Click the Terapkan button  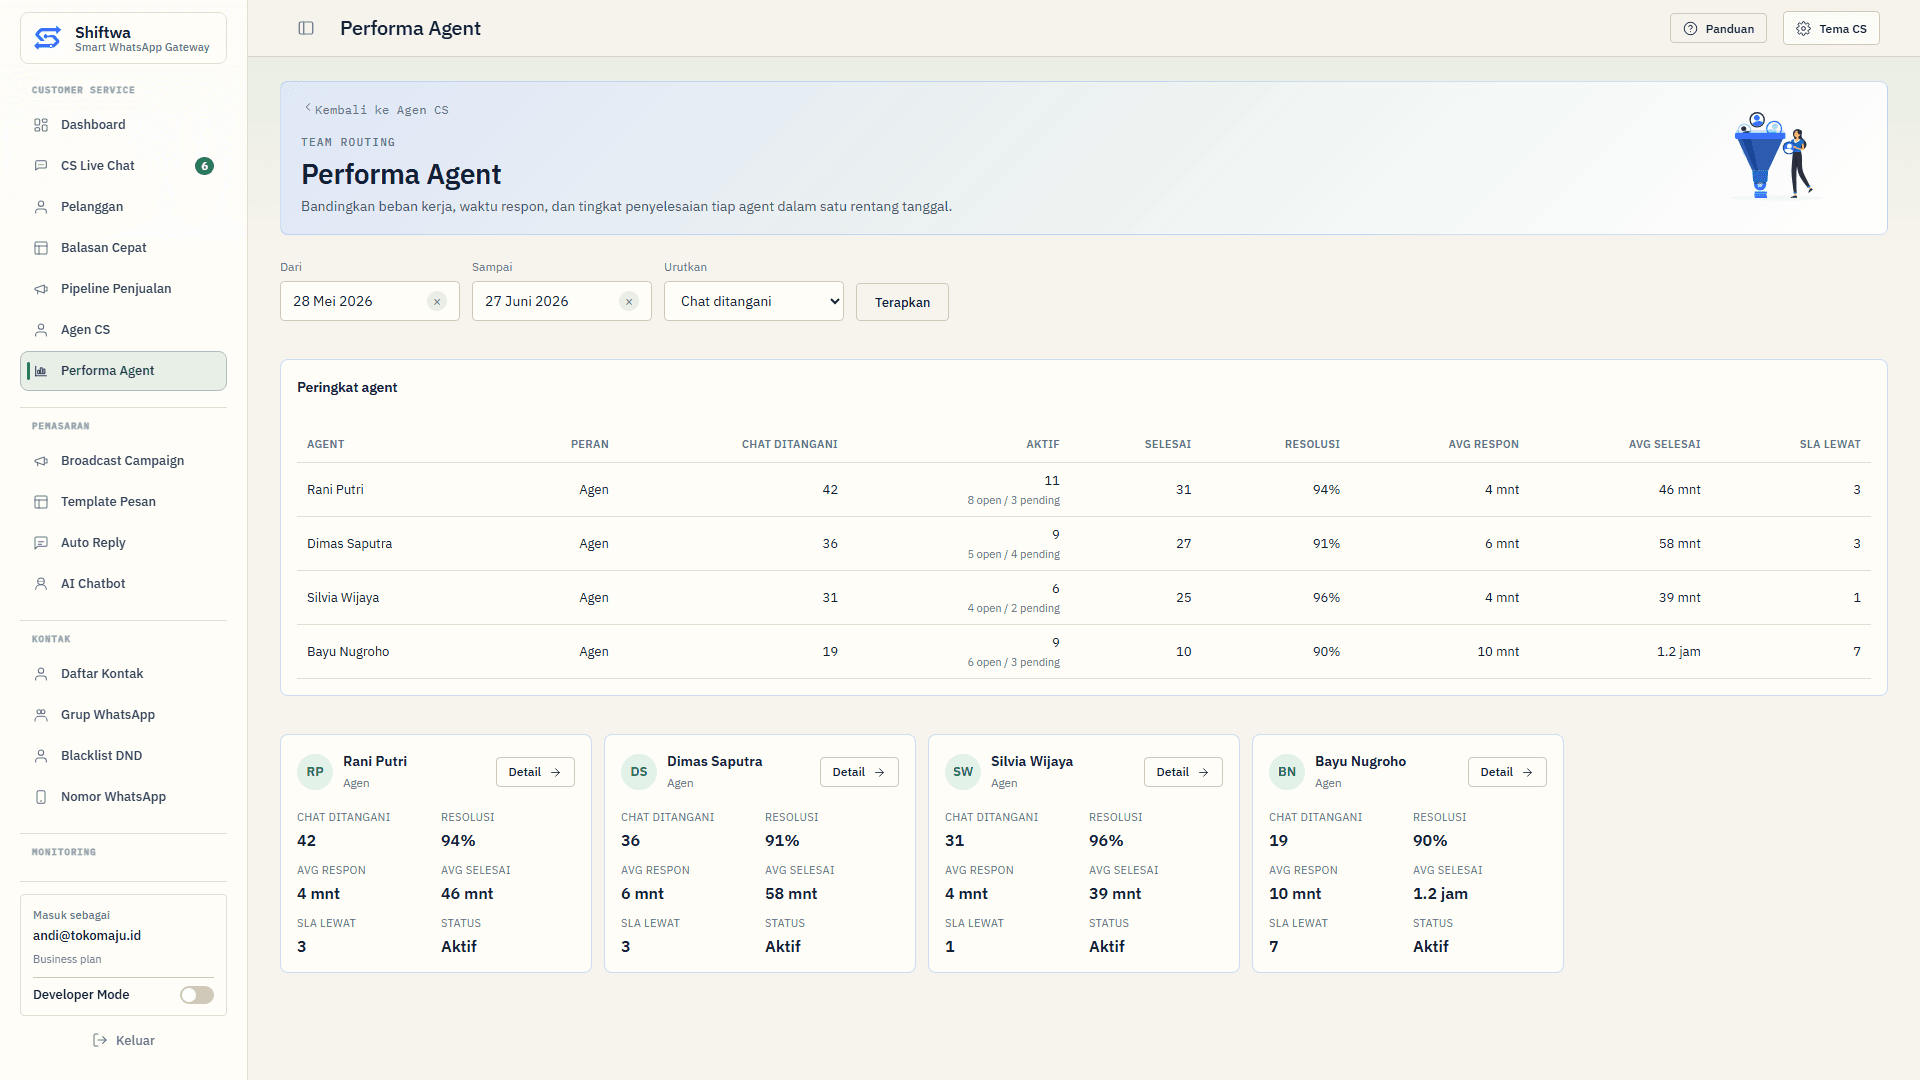point(902,302)
